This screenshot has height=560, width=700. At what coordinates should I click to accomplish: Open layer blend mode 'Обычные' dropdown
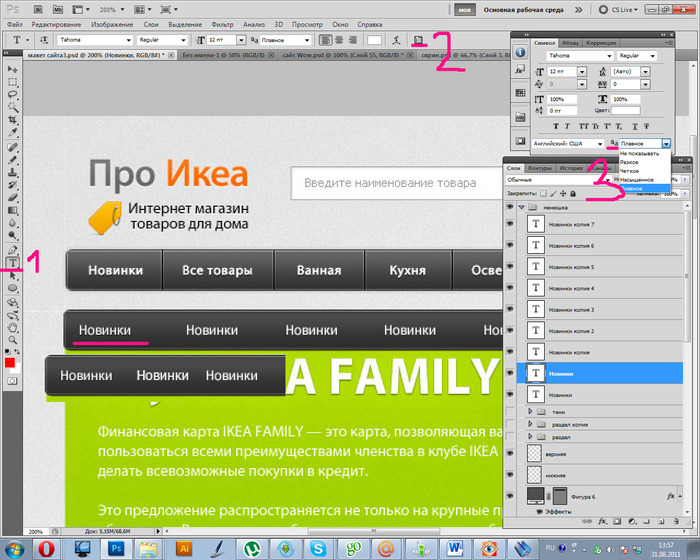[558, 180]
